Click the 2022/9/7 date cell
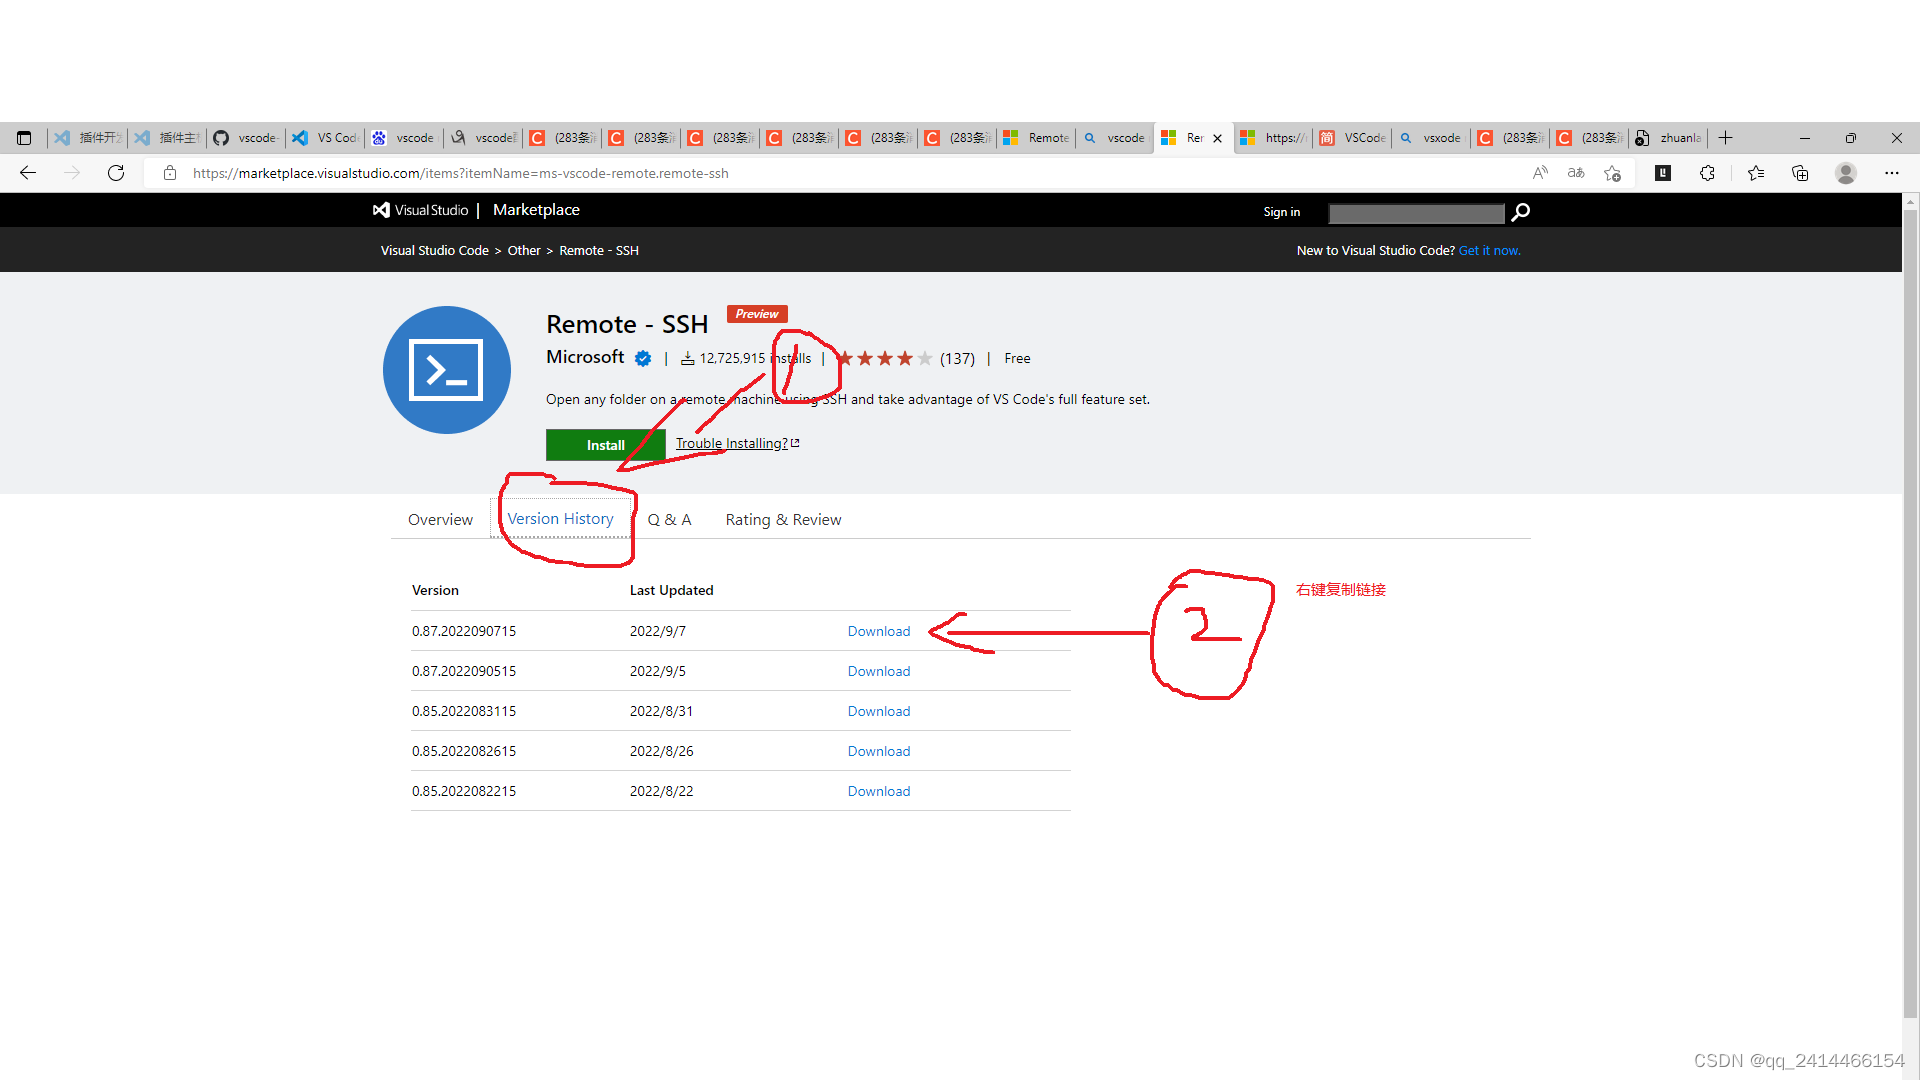The height and width of the screenshot is (1080, 1920). click(x=657, y=631)
